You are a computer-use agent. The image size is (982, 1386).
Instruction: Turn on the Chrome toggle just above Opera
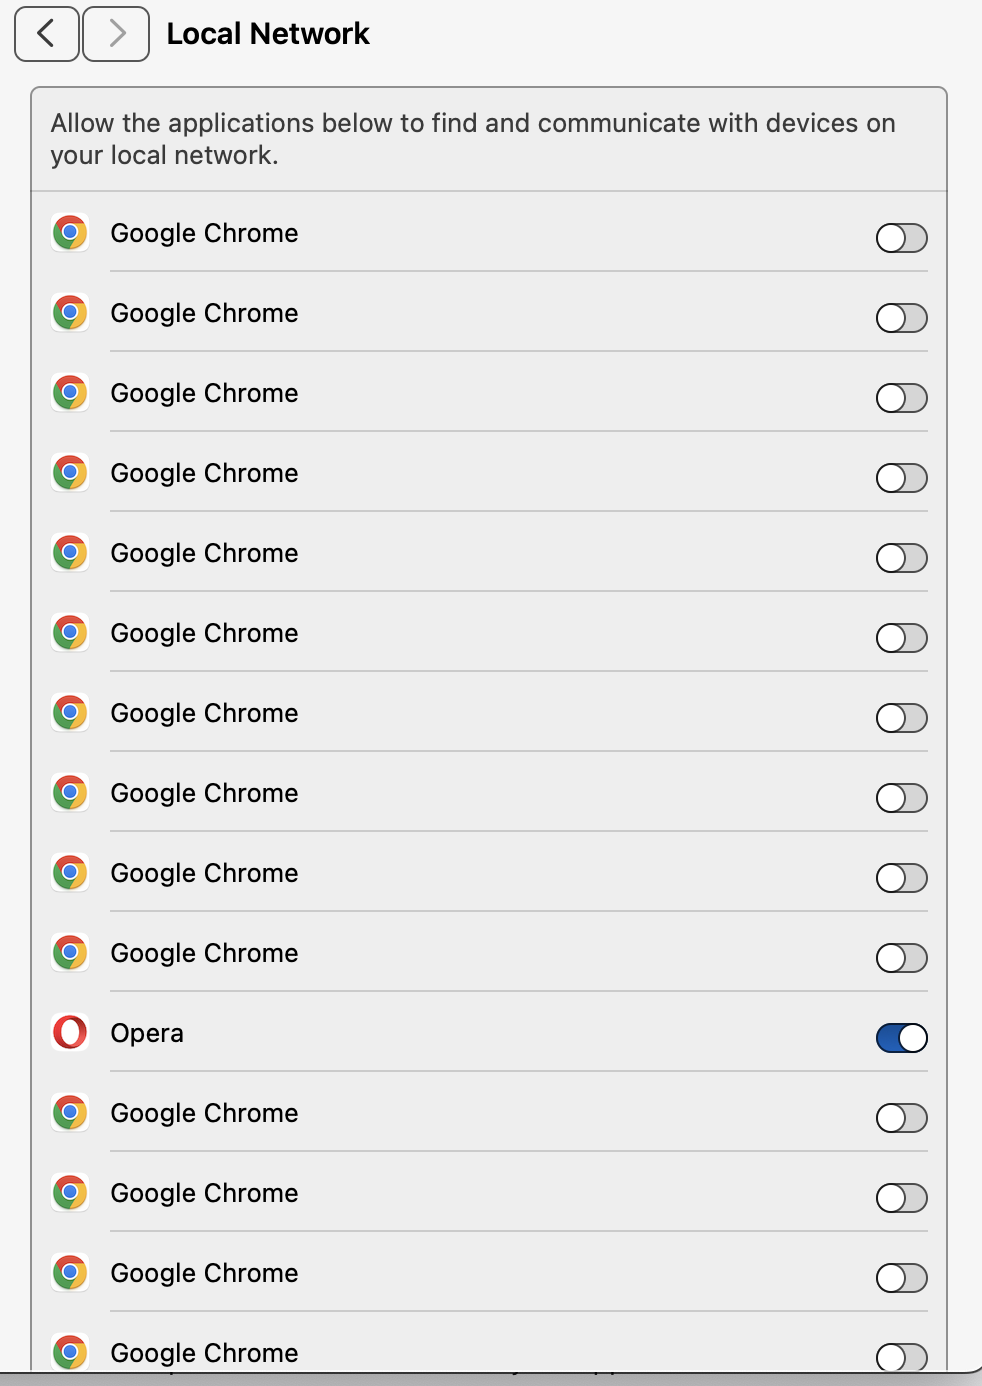point(901,958)
